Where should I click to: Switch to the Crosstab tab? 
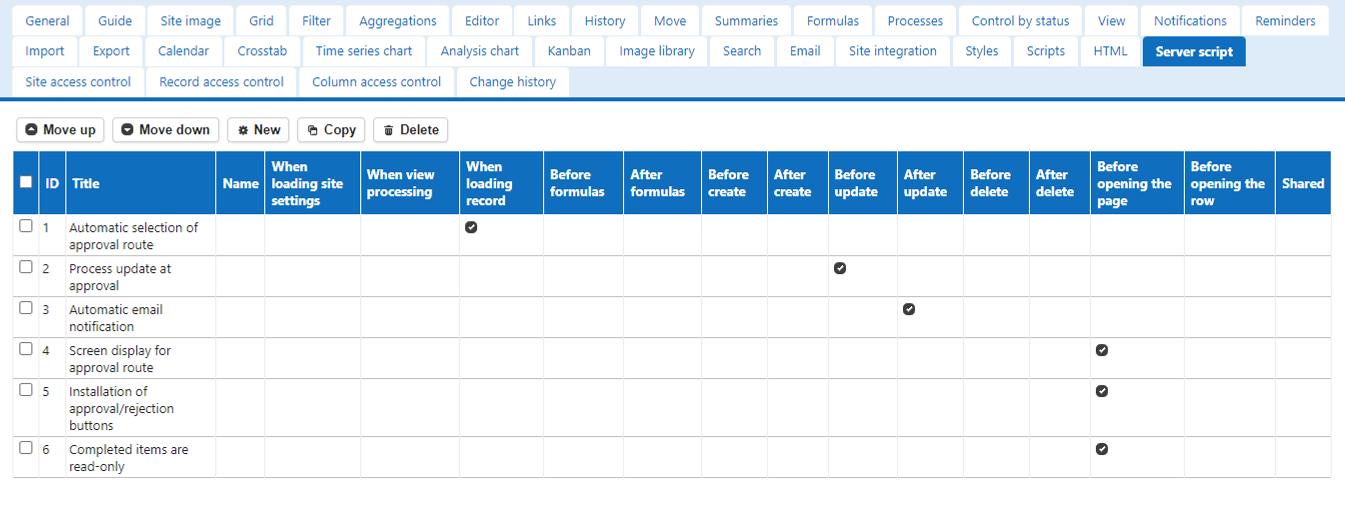click(x=262, y=51)
